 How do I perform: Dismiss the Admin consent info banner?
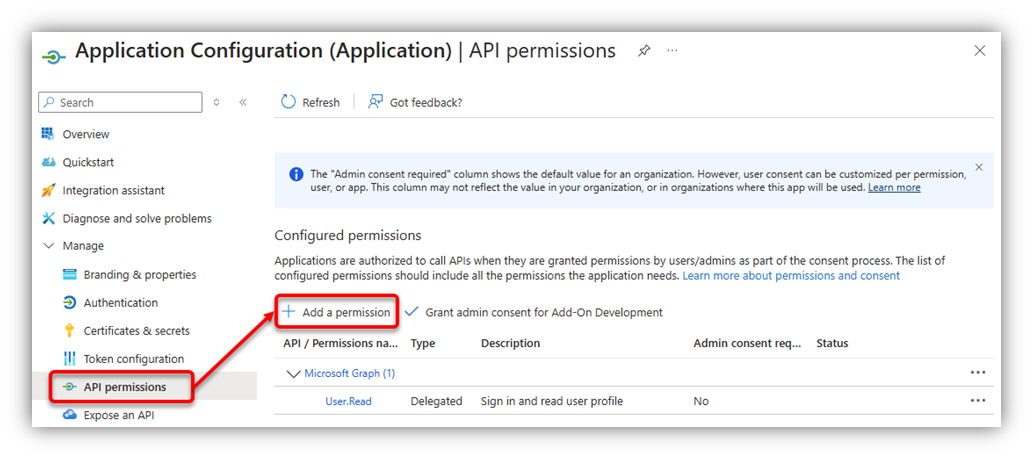[x=978, y=167]
